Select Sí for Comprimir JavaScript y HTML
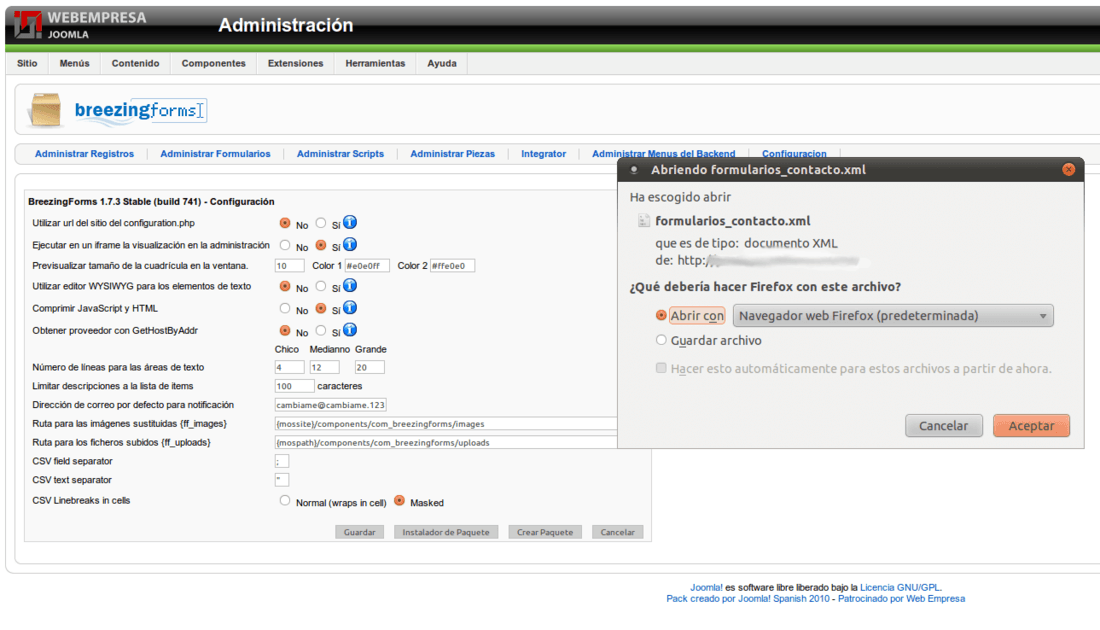This screenshot has height=630, width=1100. click(x=321, y=308)
